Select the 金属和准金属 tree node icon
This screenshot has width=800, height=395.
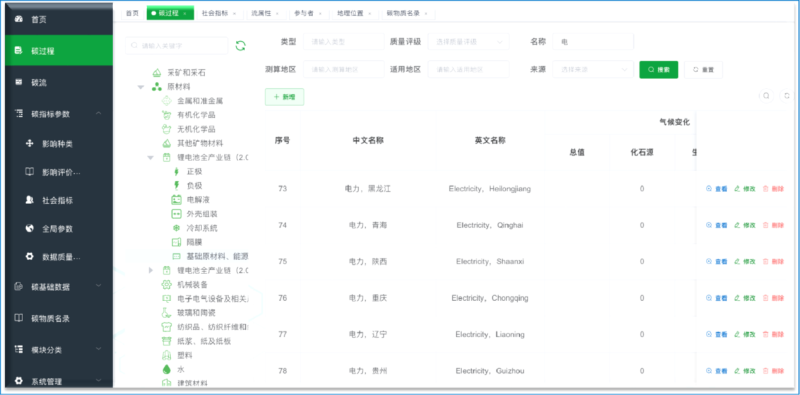tap(166, 101)
